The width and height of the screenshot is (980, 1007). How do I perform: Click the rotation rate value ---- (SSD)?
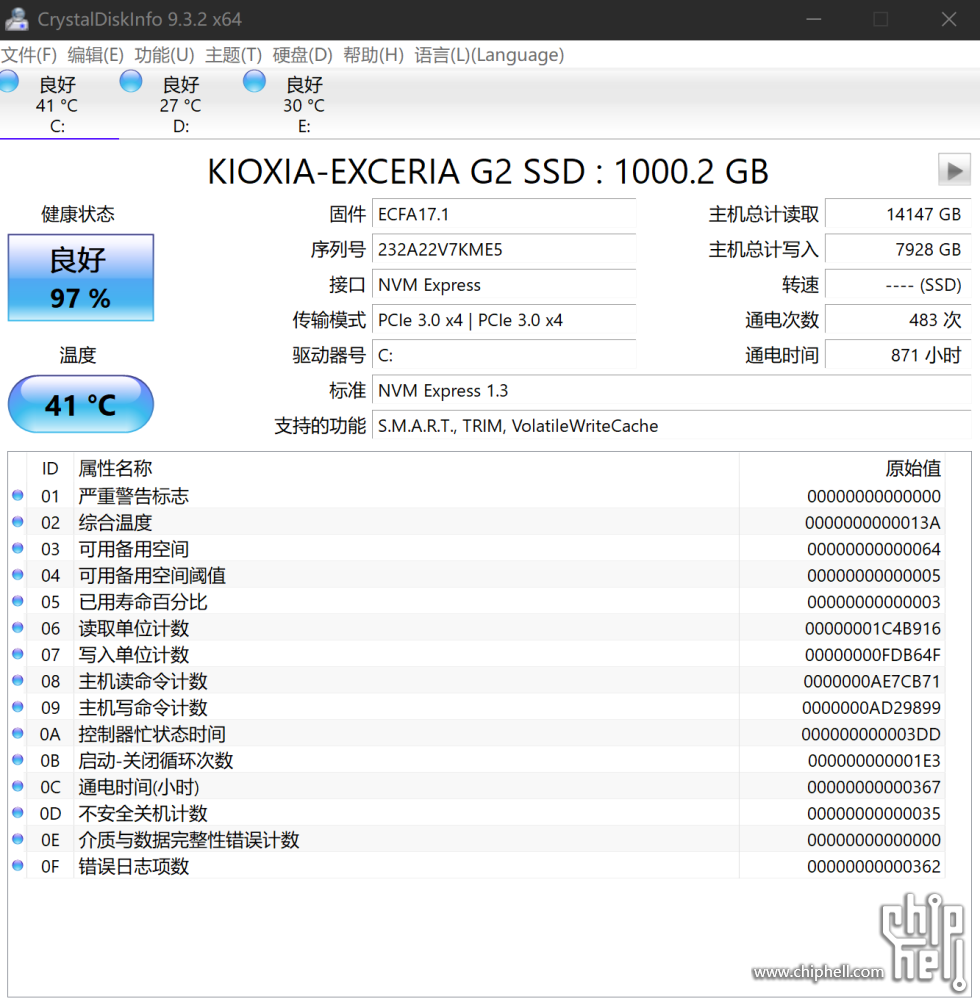[898, 285]
